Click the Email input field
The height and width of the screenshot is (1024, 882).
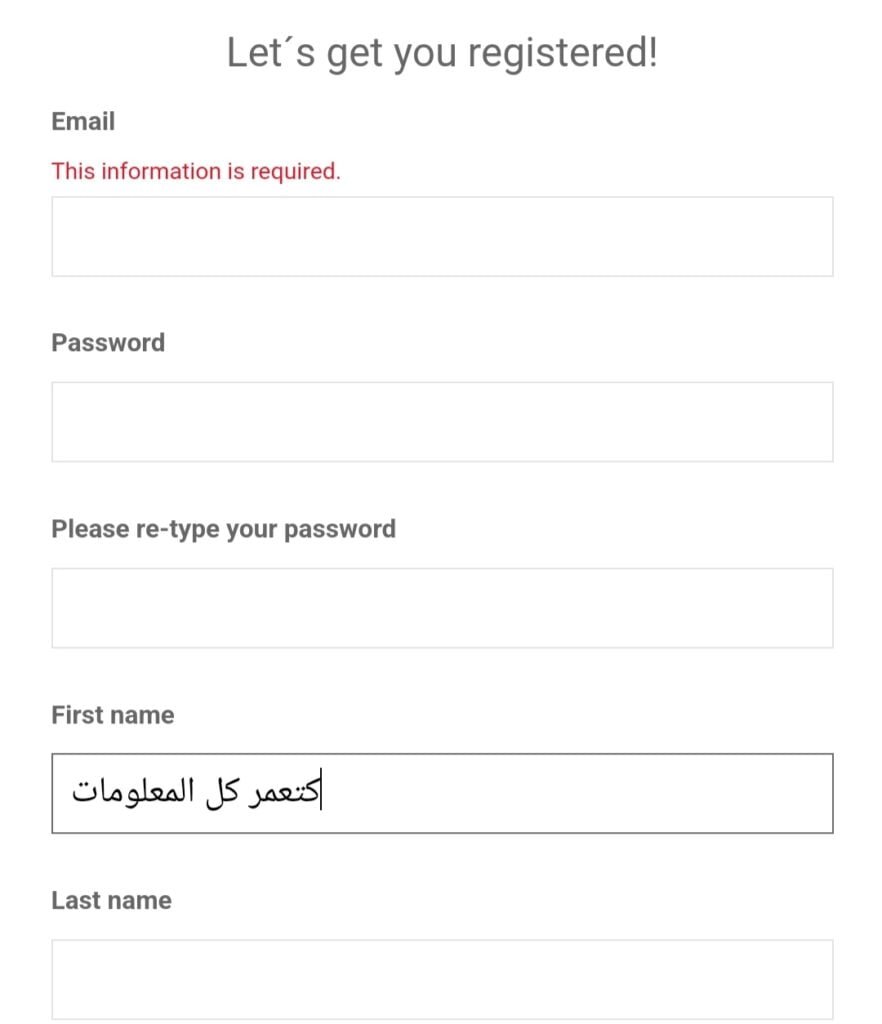tap(442, 236)
